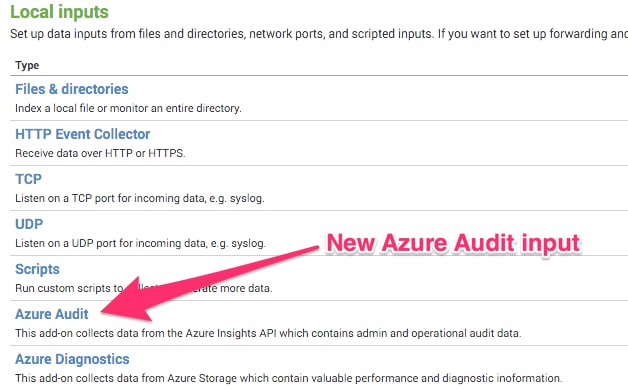Click the 'New Azure Audit input' annotation
Viewport: 628px width, 389px height.
[x=453, y=243]
